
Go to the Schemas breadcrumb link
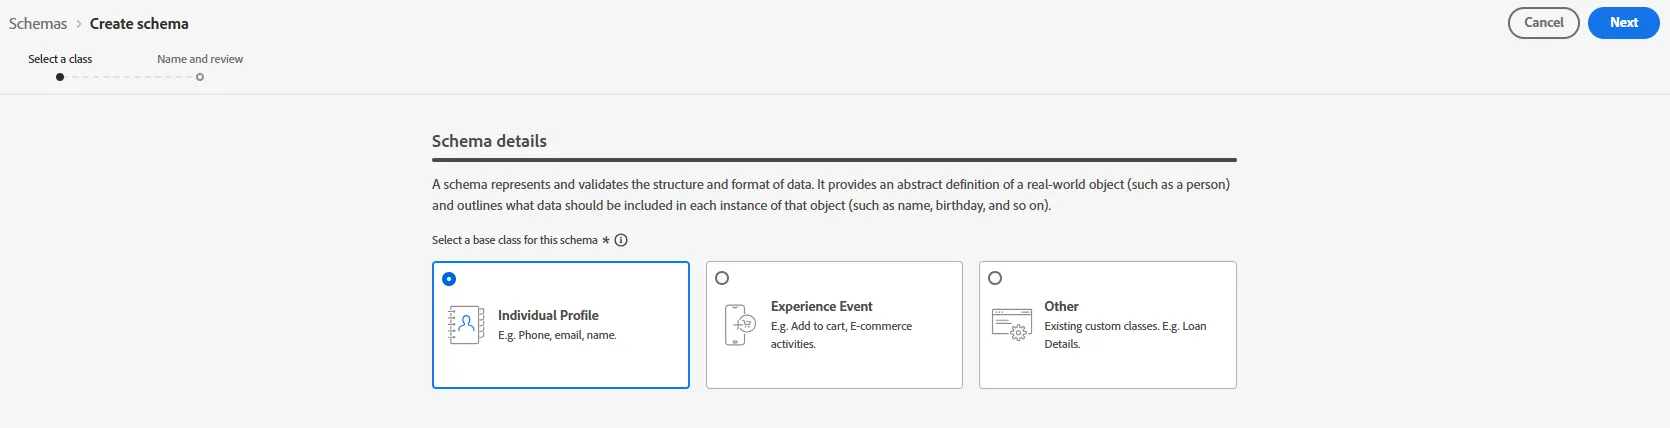click(38, 24)
